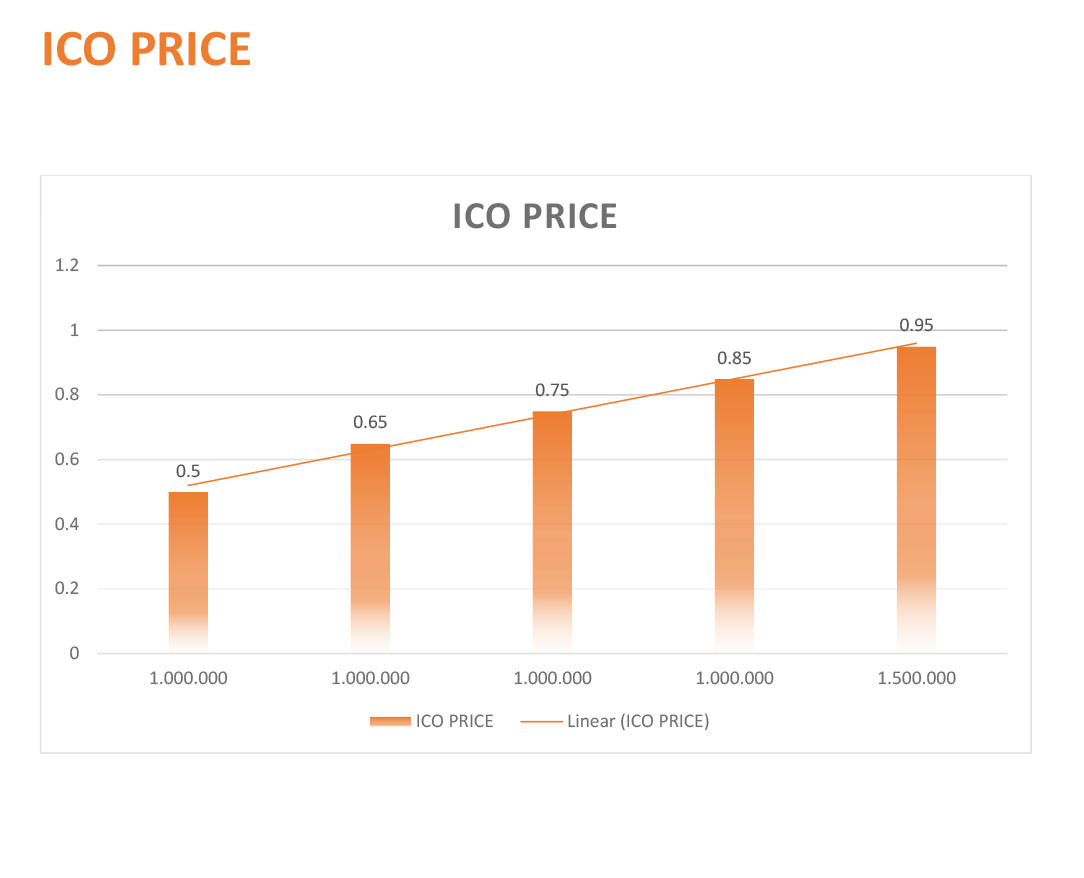Click the bar labeled 0.65
Viewport: 1084px width, 878px height.
click(370, 548)
